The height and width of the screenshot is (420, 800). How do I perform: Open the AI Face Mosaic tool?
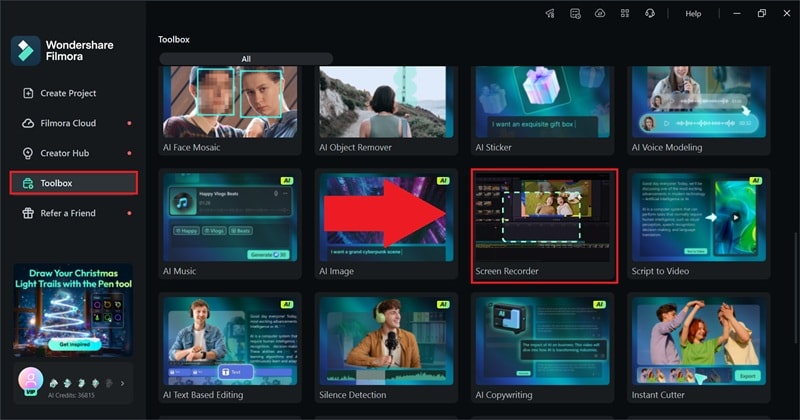(230, 110)
